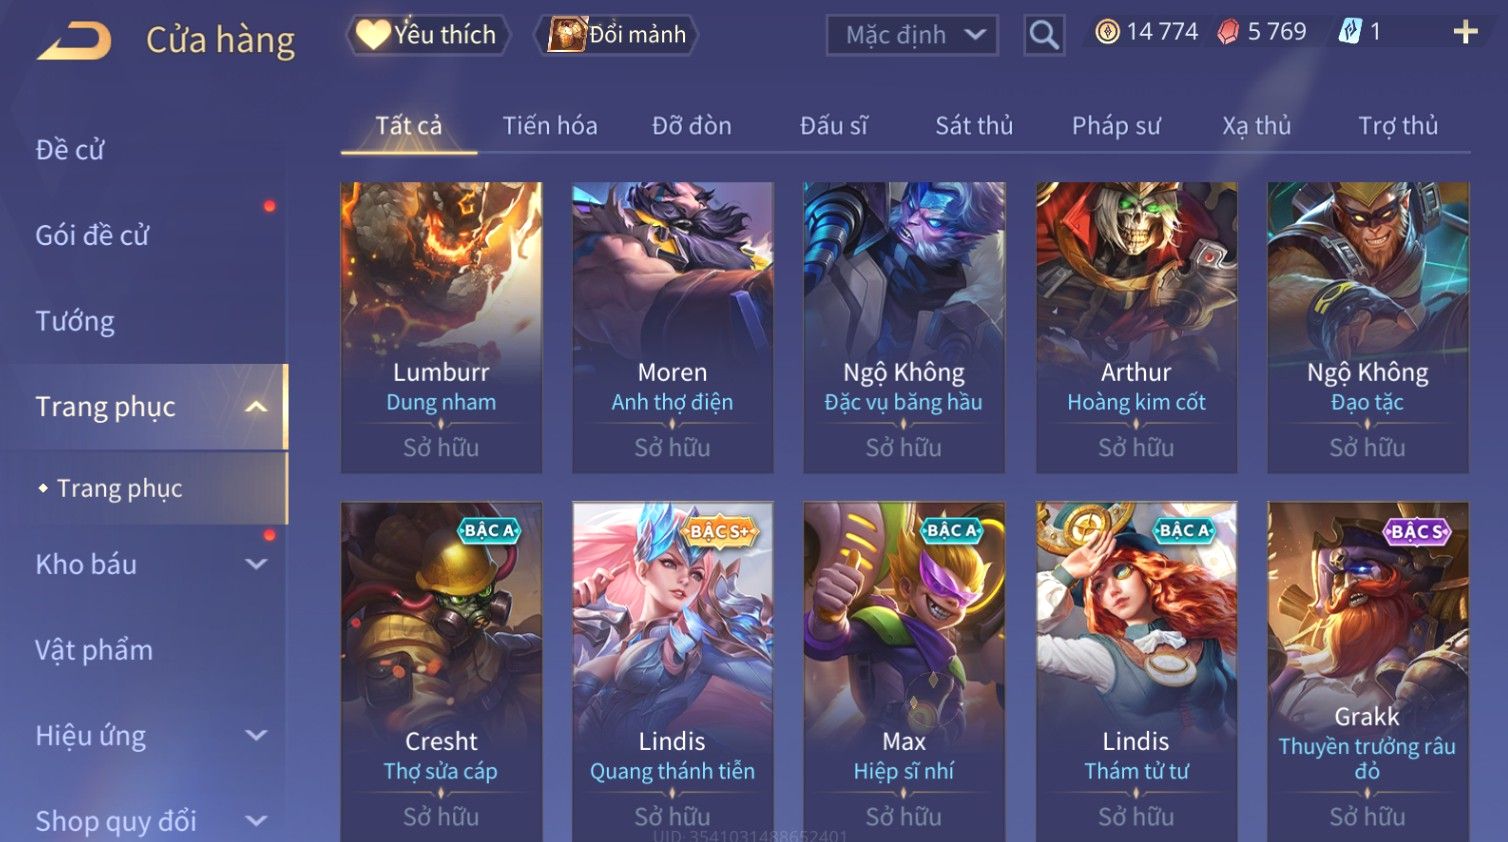This screenshot has width=1508, height=842.
Task: Open Đổi mảnh chest exchange
Action: click(x=616, y=35)
